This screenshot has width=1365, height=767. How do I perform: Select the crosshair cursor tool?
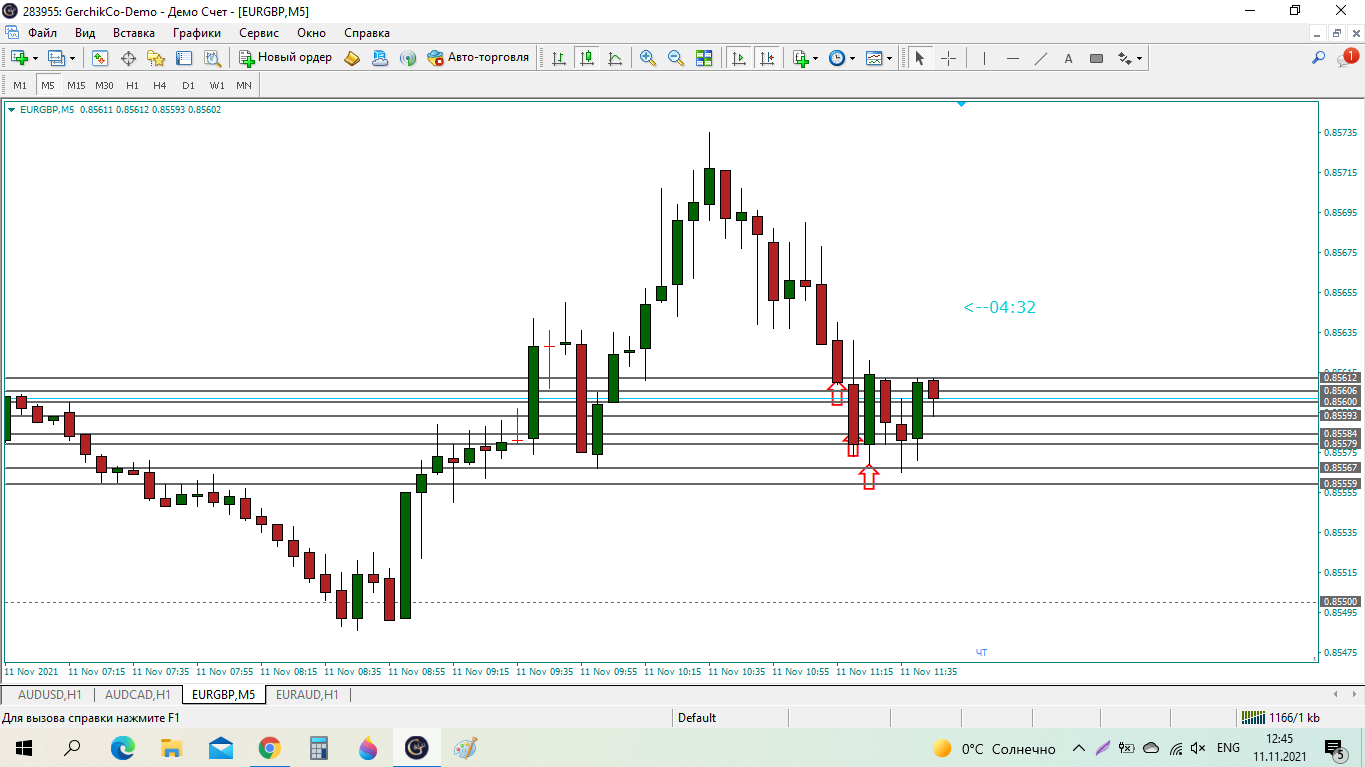pyautogui.click(x=948, y=58)
